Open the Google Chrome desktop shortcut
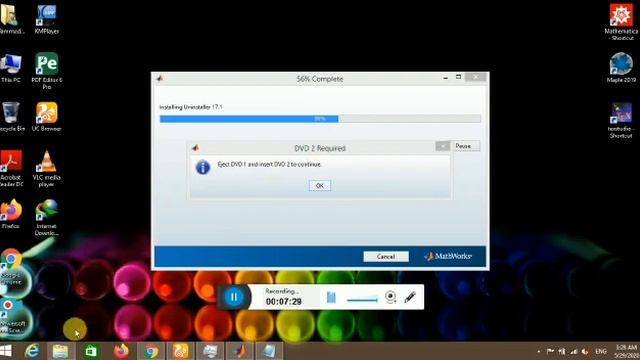The height and width of the screenshot is (360, 640). pos(11,266)
